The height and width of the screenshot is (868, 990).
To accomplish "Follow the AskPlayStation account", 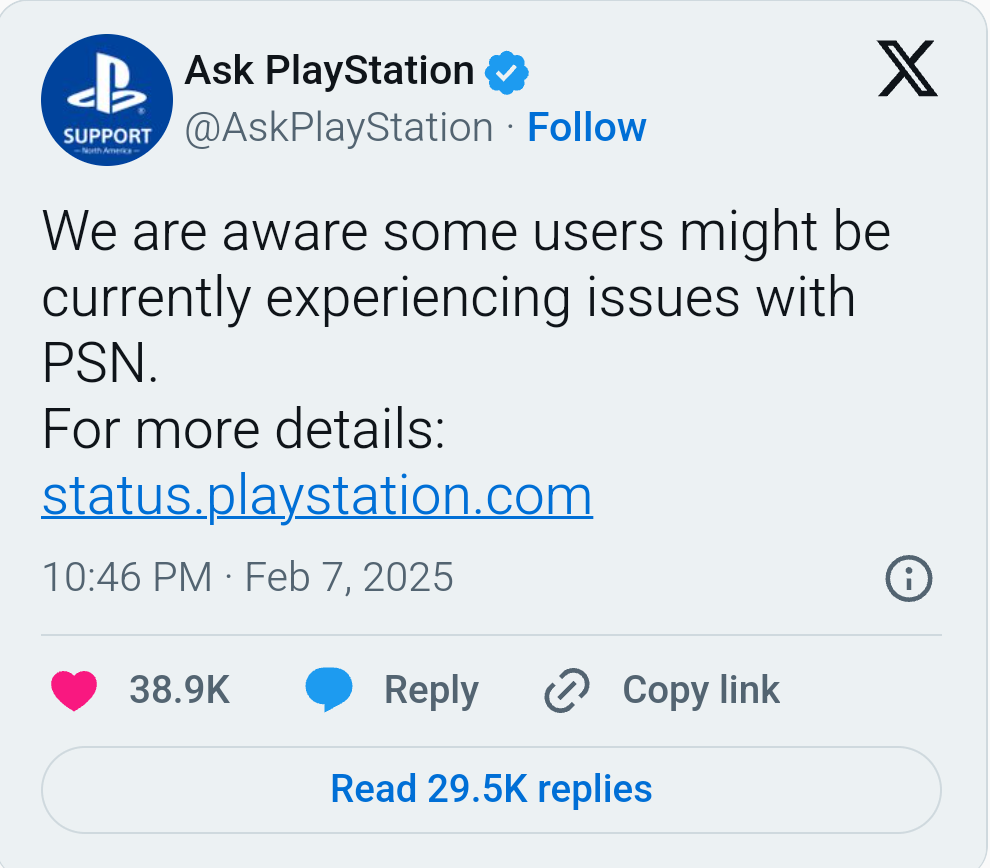I will pos(587,128).
